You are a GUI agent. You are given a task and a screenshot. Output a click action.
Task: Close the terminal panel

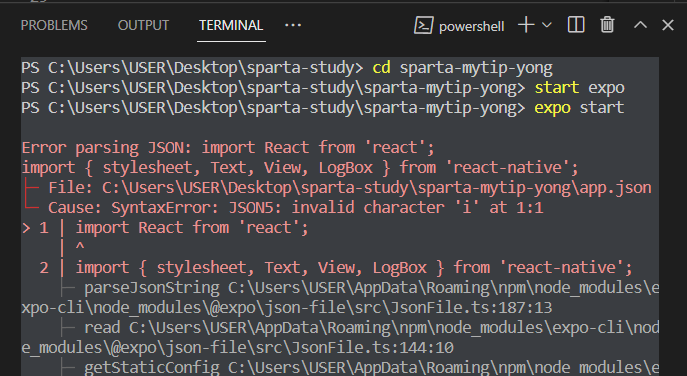coord(668,25)
